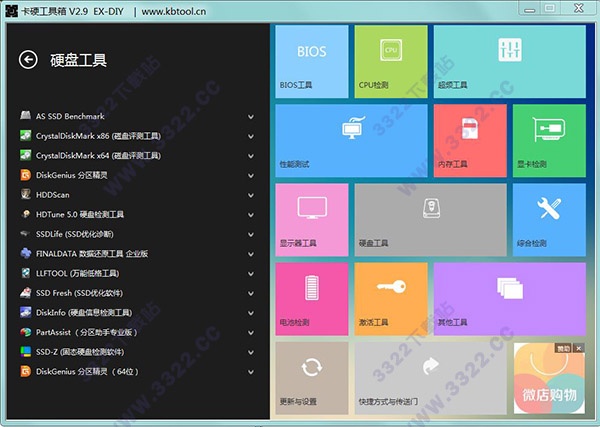600x427 pixels.
Task: Click the 卡硬工具箱 app icon in title bar
Action: click(11, 11)
